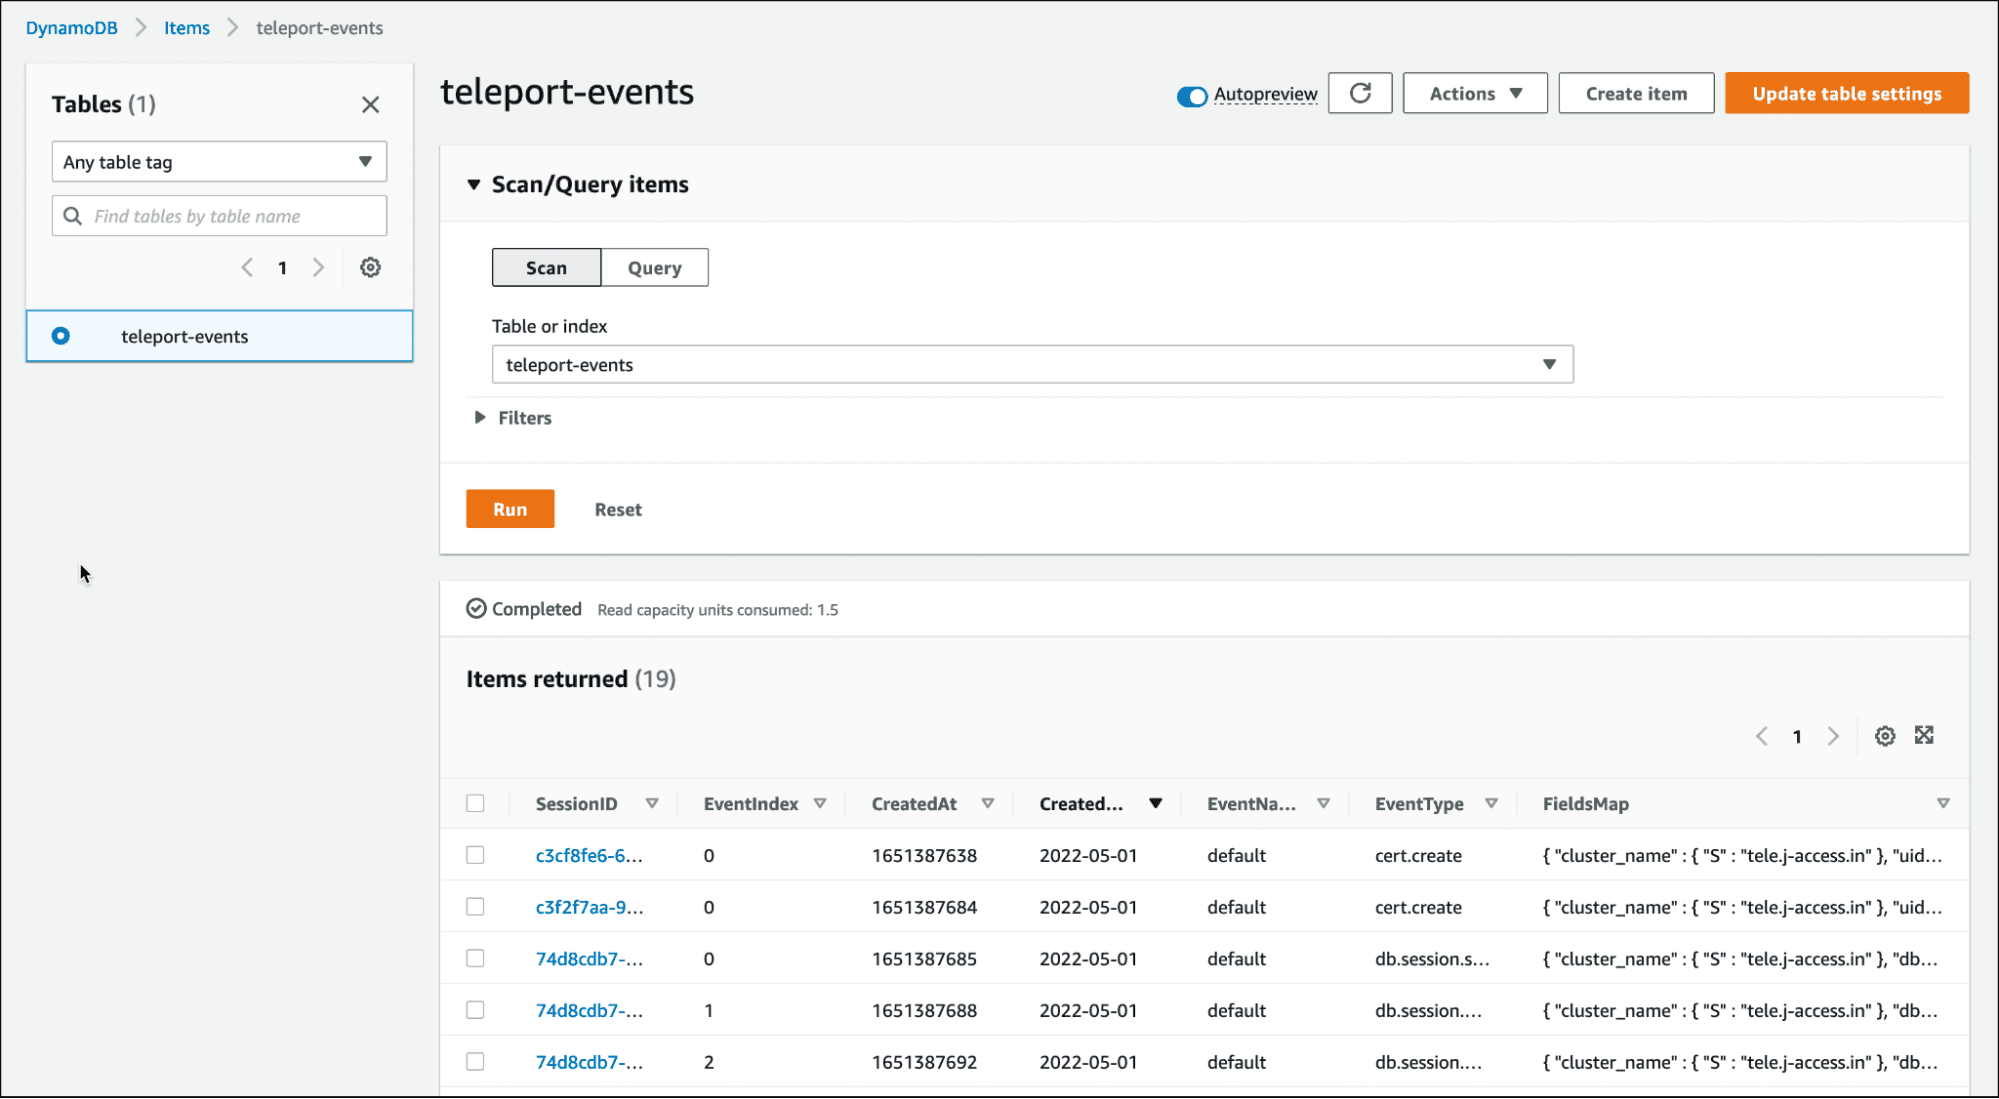Image resolution: width=1999 pixels, height=1099 pixels.
Task: Go to next page of tables list
Action: (x=318, y=267)
